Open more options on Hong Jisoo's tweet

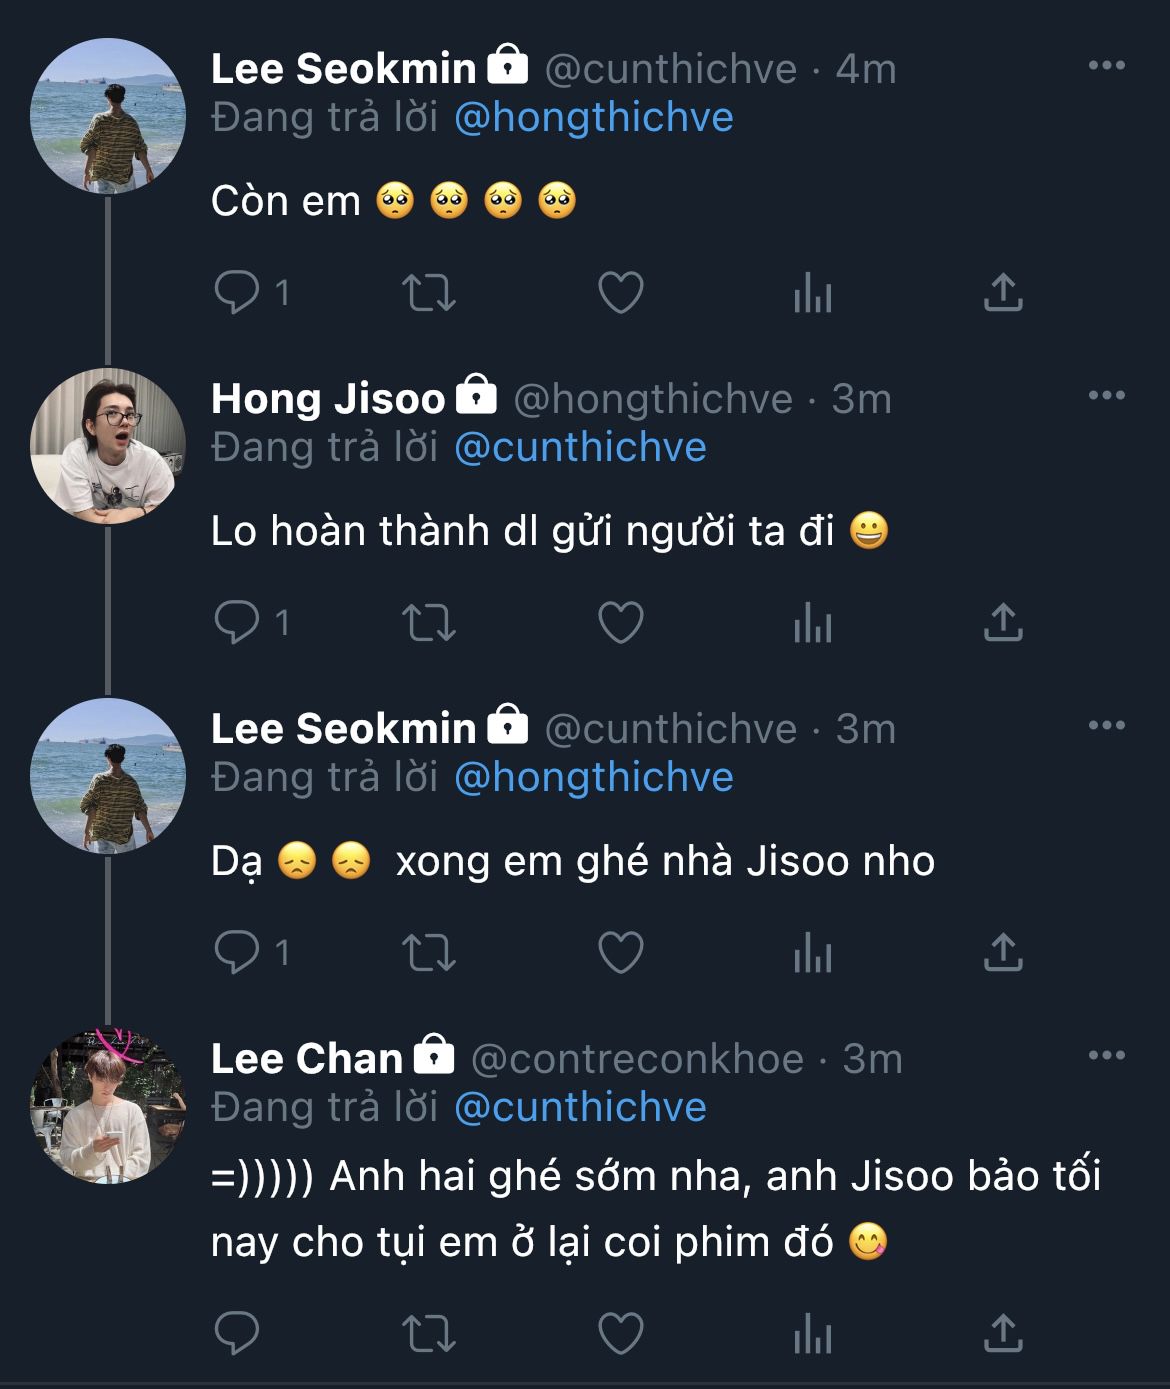coord(1106,396)
